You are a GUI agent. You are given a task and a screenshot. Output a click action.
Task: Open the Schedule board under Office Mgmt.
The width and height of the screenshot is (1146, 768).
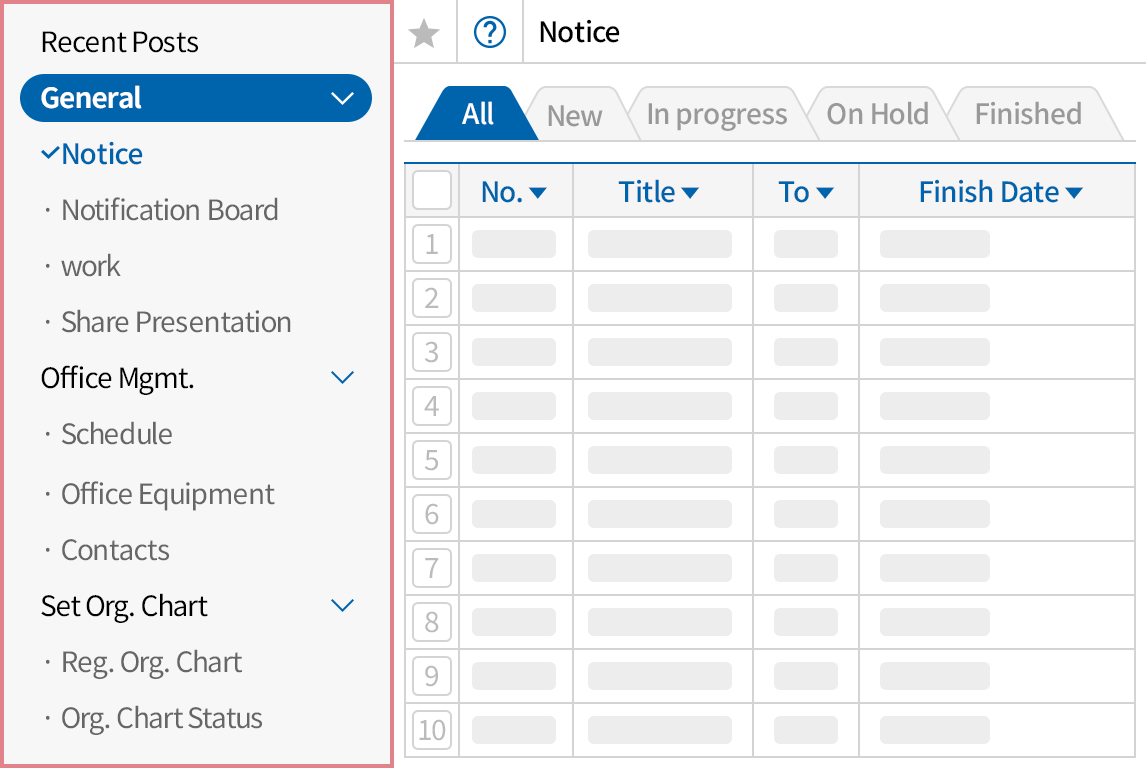117,434
